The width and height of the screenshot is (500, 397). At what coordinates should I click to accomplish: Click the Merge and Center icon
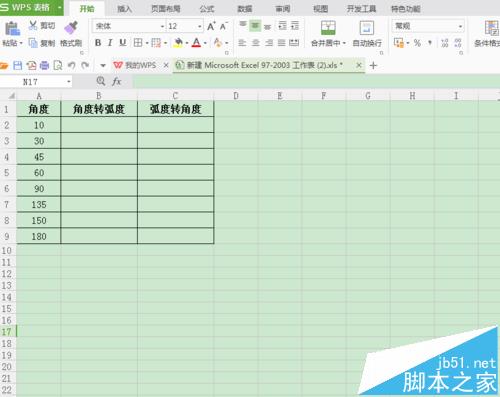328,28
